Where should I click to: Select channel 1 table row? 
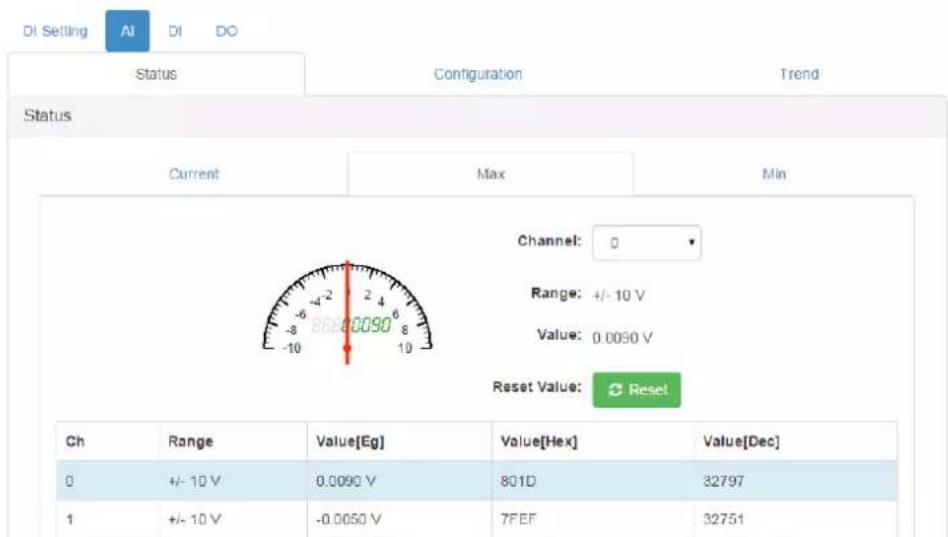click(476, 519)
